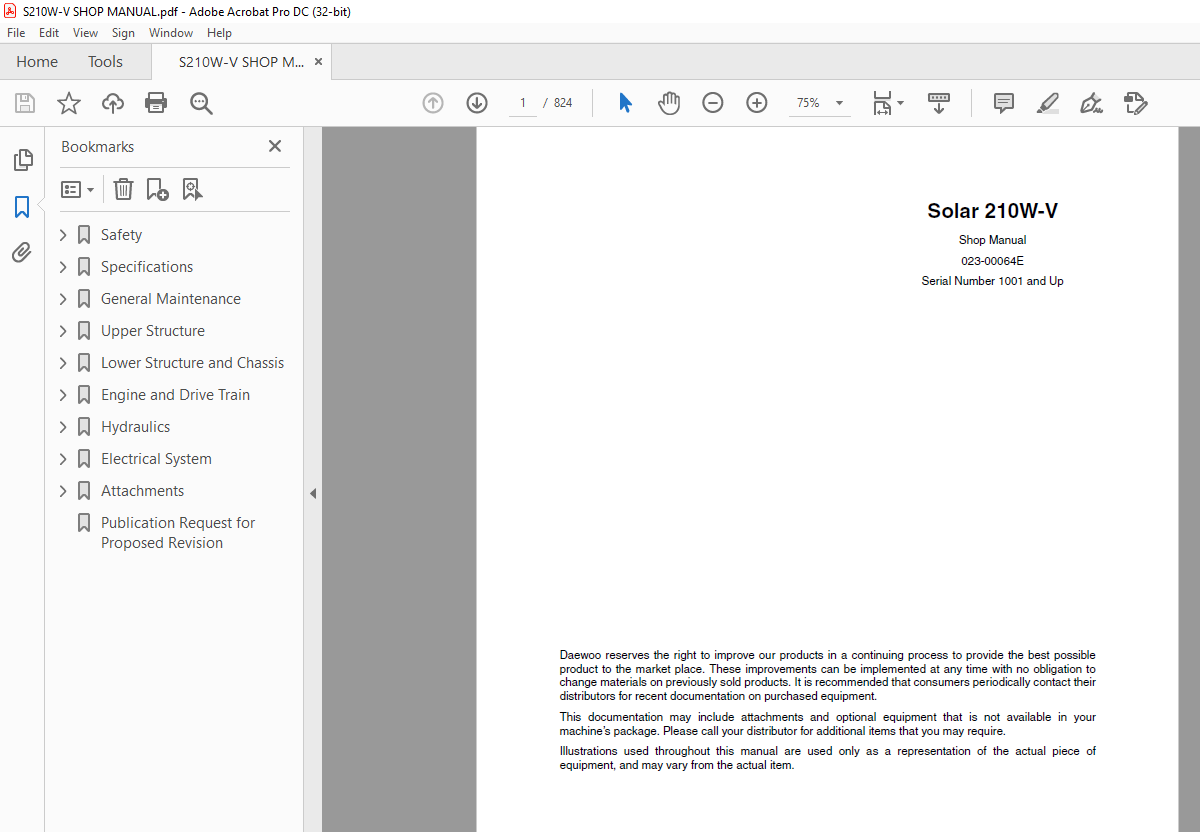Viewport: 1200px width, 832px height.
Task: Switch to the Home tab
Action: point(37,62)
